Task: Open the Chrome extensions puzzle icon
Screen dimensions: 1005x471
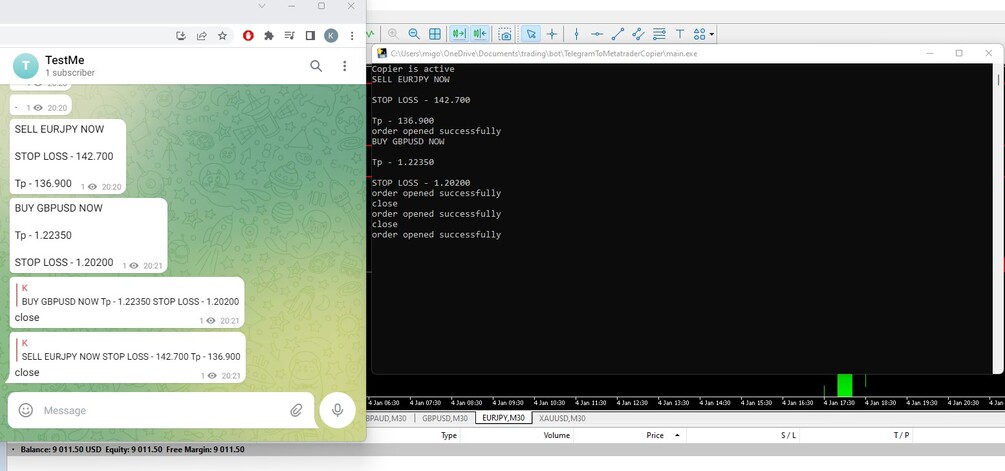Action: pos(269,36)
